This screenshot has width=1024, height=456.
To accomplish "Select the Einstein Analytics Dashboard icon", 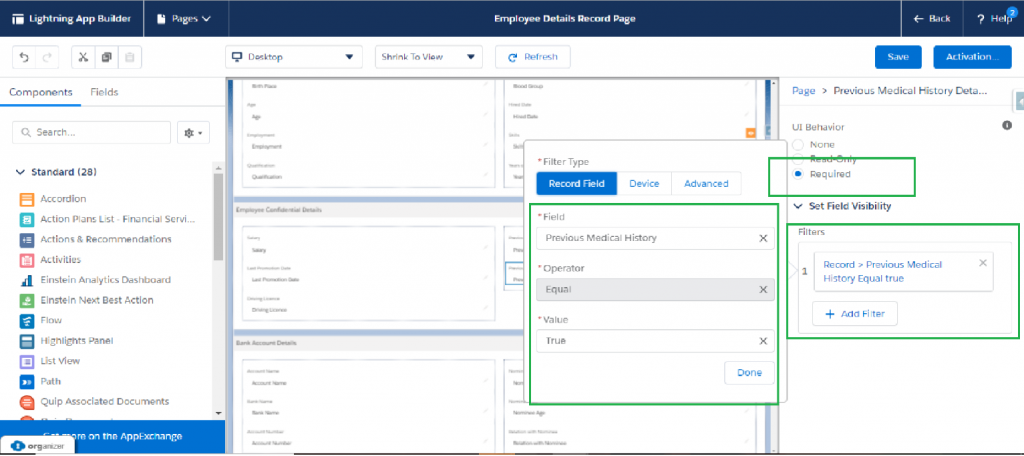I will click(x=27, y=280).
